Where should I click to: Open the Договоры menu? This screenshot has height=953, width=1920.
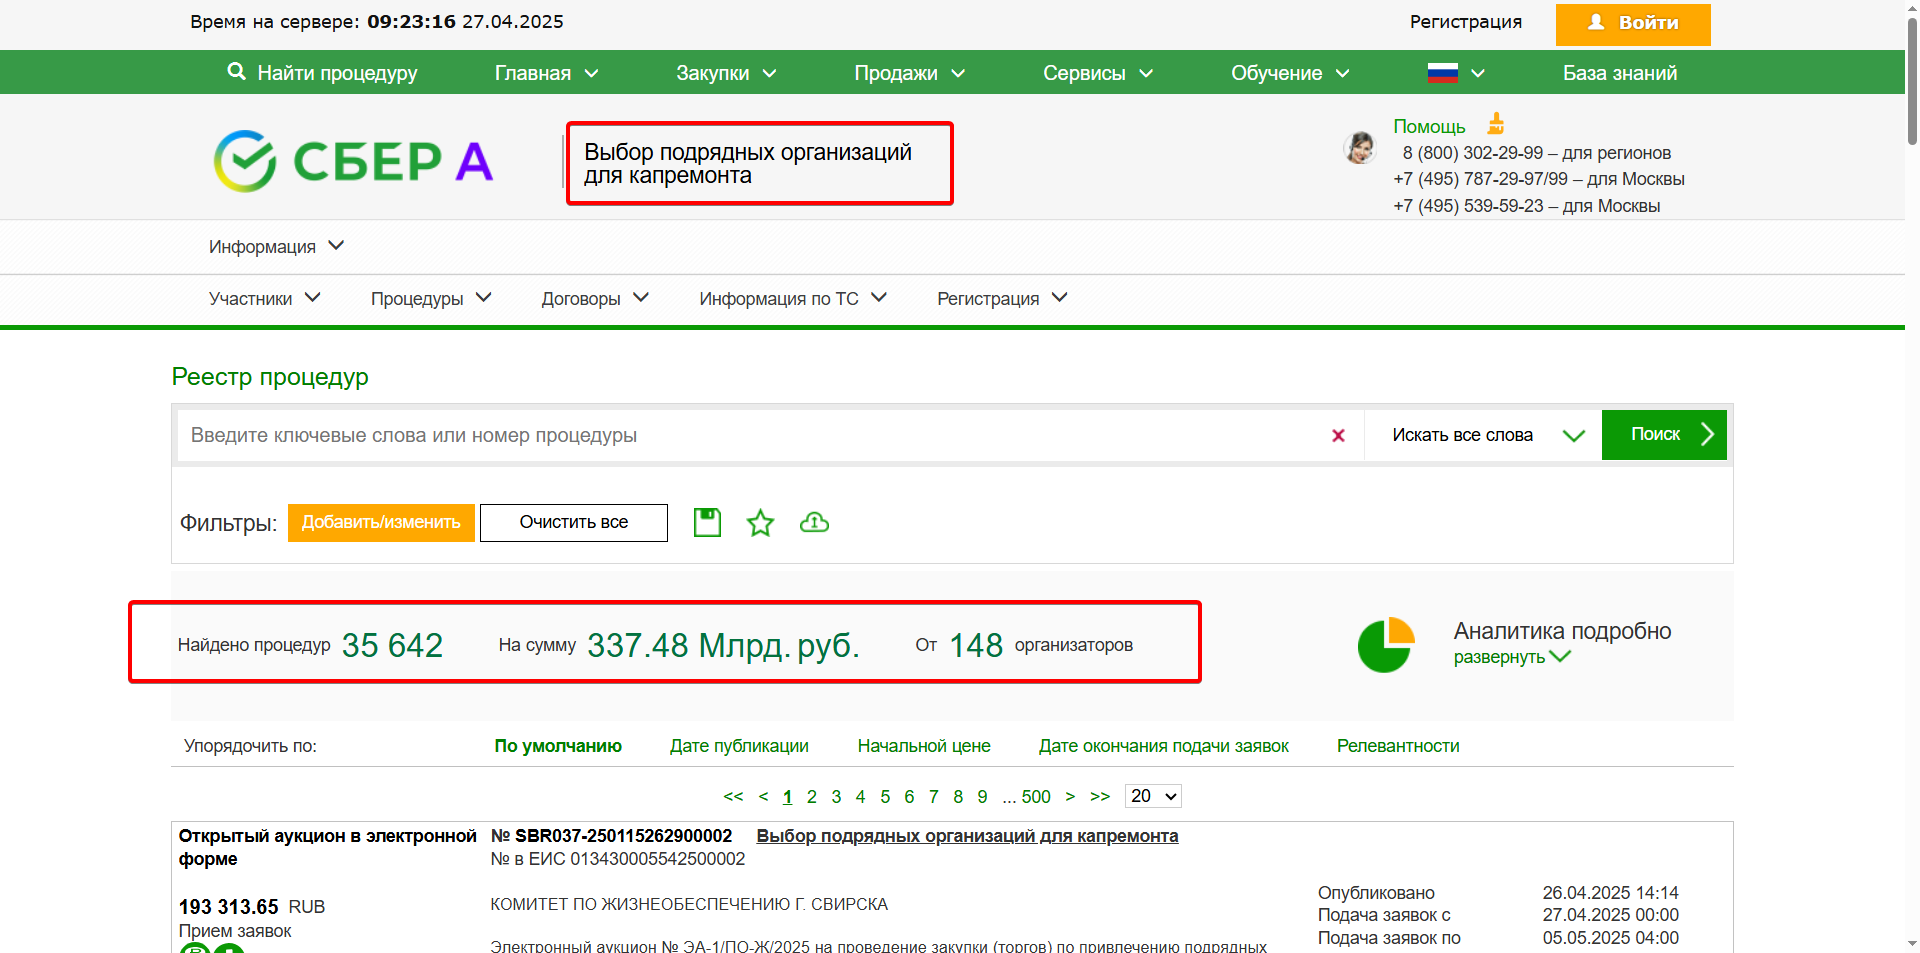pyautogui.click(x=595, y=298)
